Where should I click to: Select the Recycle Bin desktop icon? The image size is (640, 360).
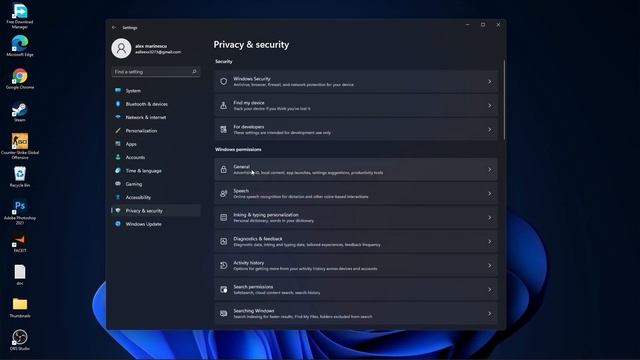pyautogui.click(x=20, y=177)
